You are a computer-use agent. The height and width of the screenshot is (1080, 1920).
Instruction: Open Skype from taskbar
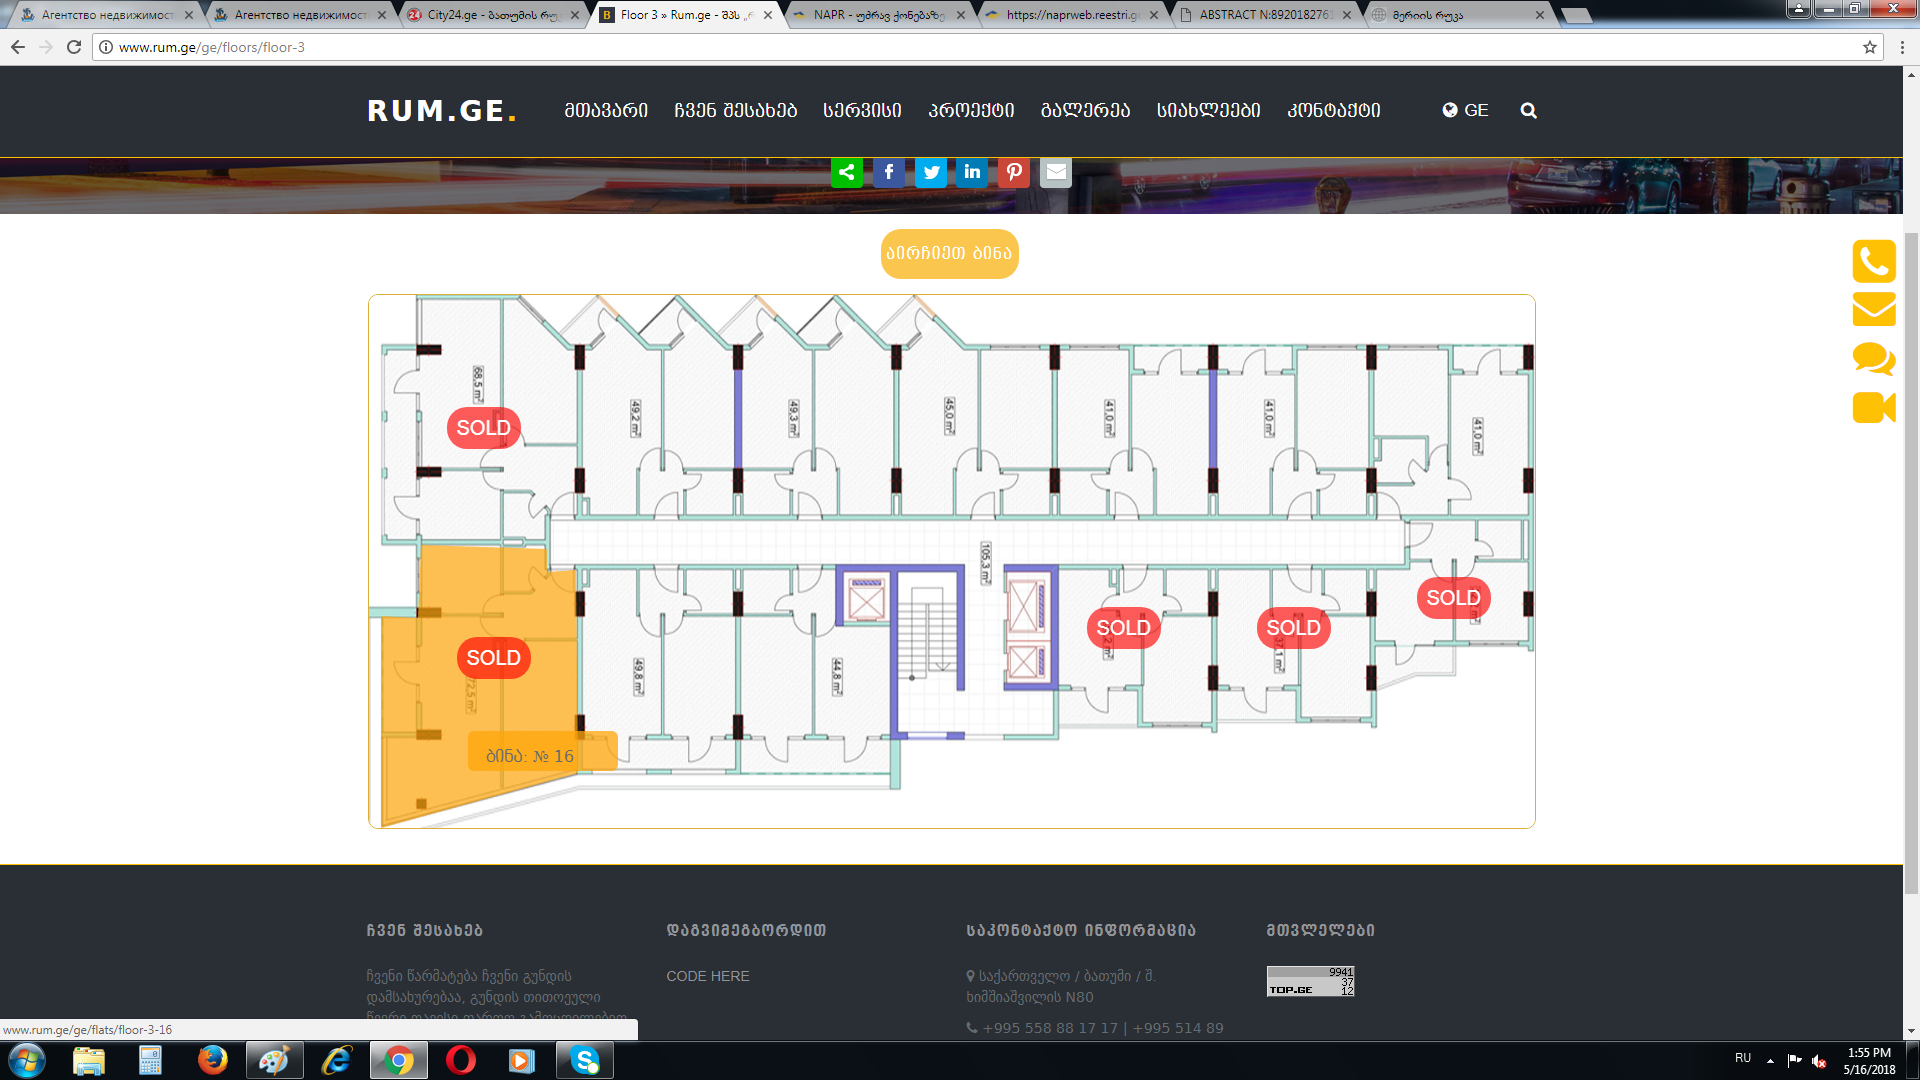585,1060
